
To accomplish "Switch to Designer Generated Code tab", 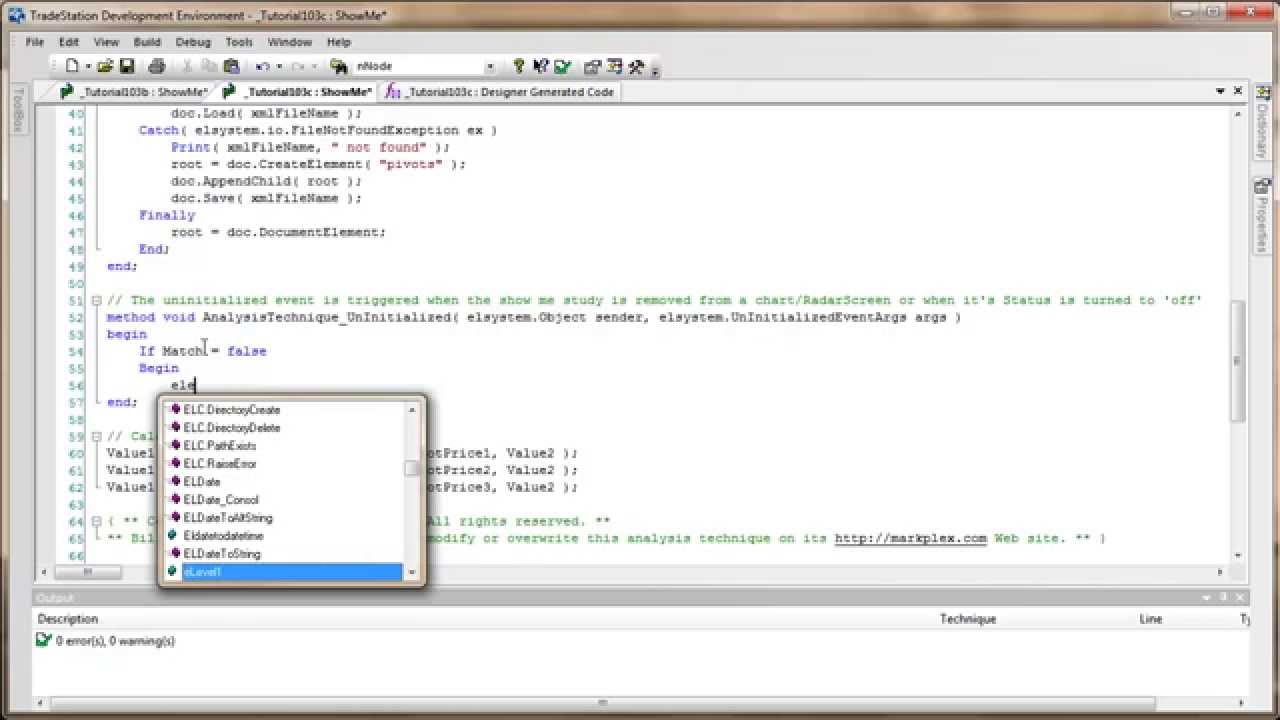I will 500,91.
